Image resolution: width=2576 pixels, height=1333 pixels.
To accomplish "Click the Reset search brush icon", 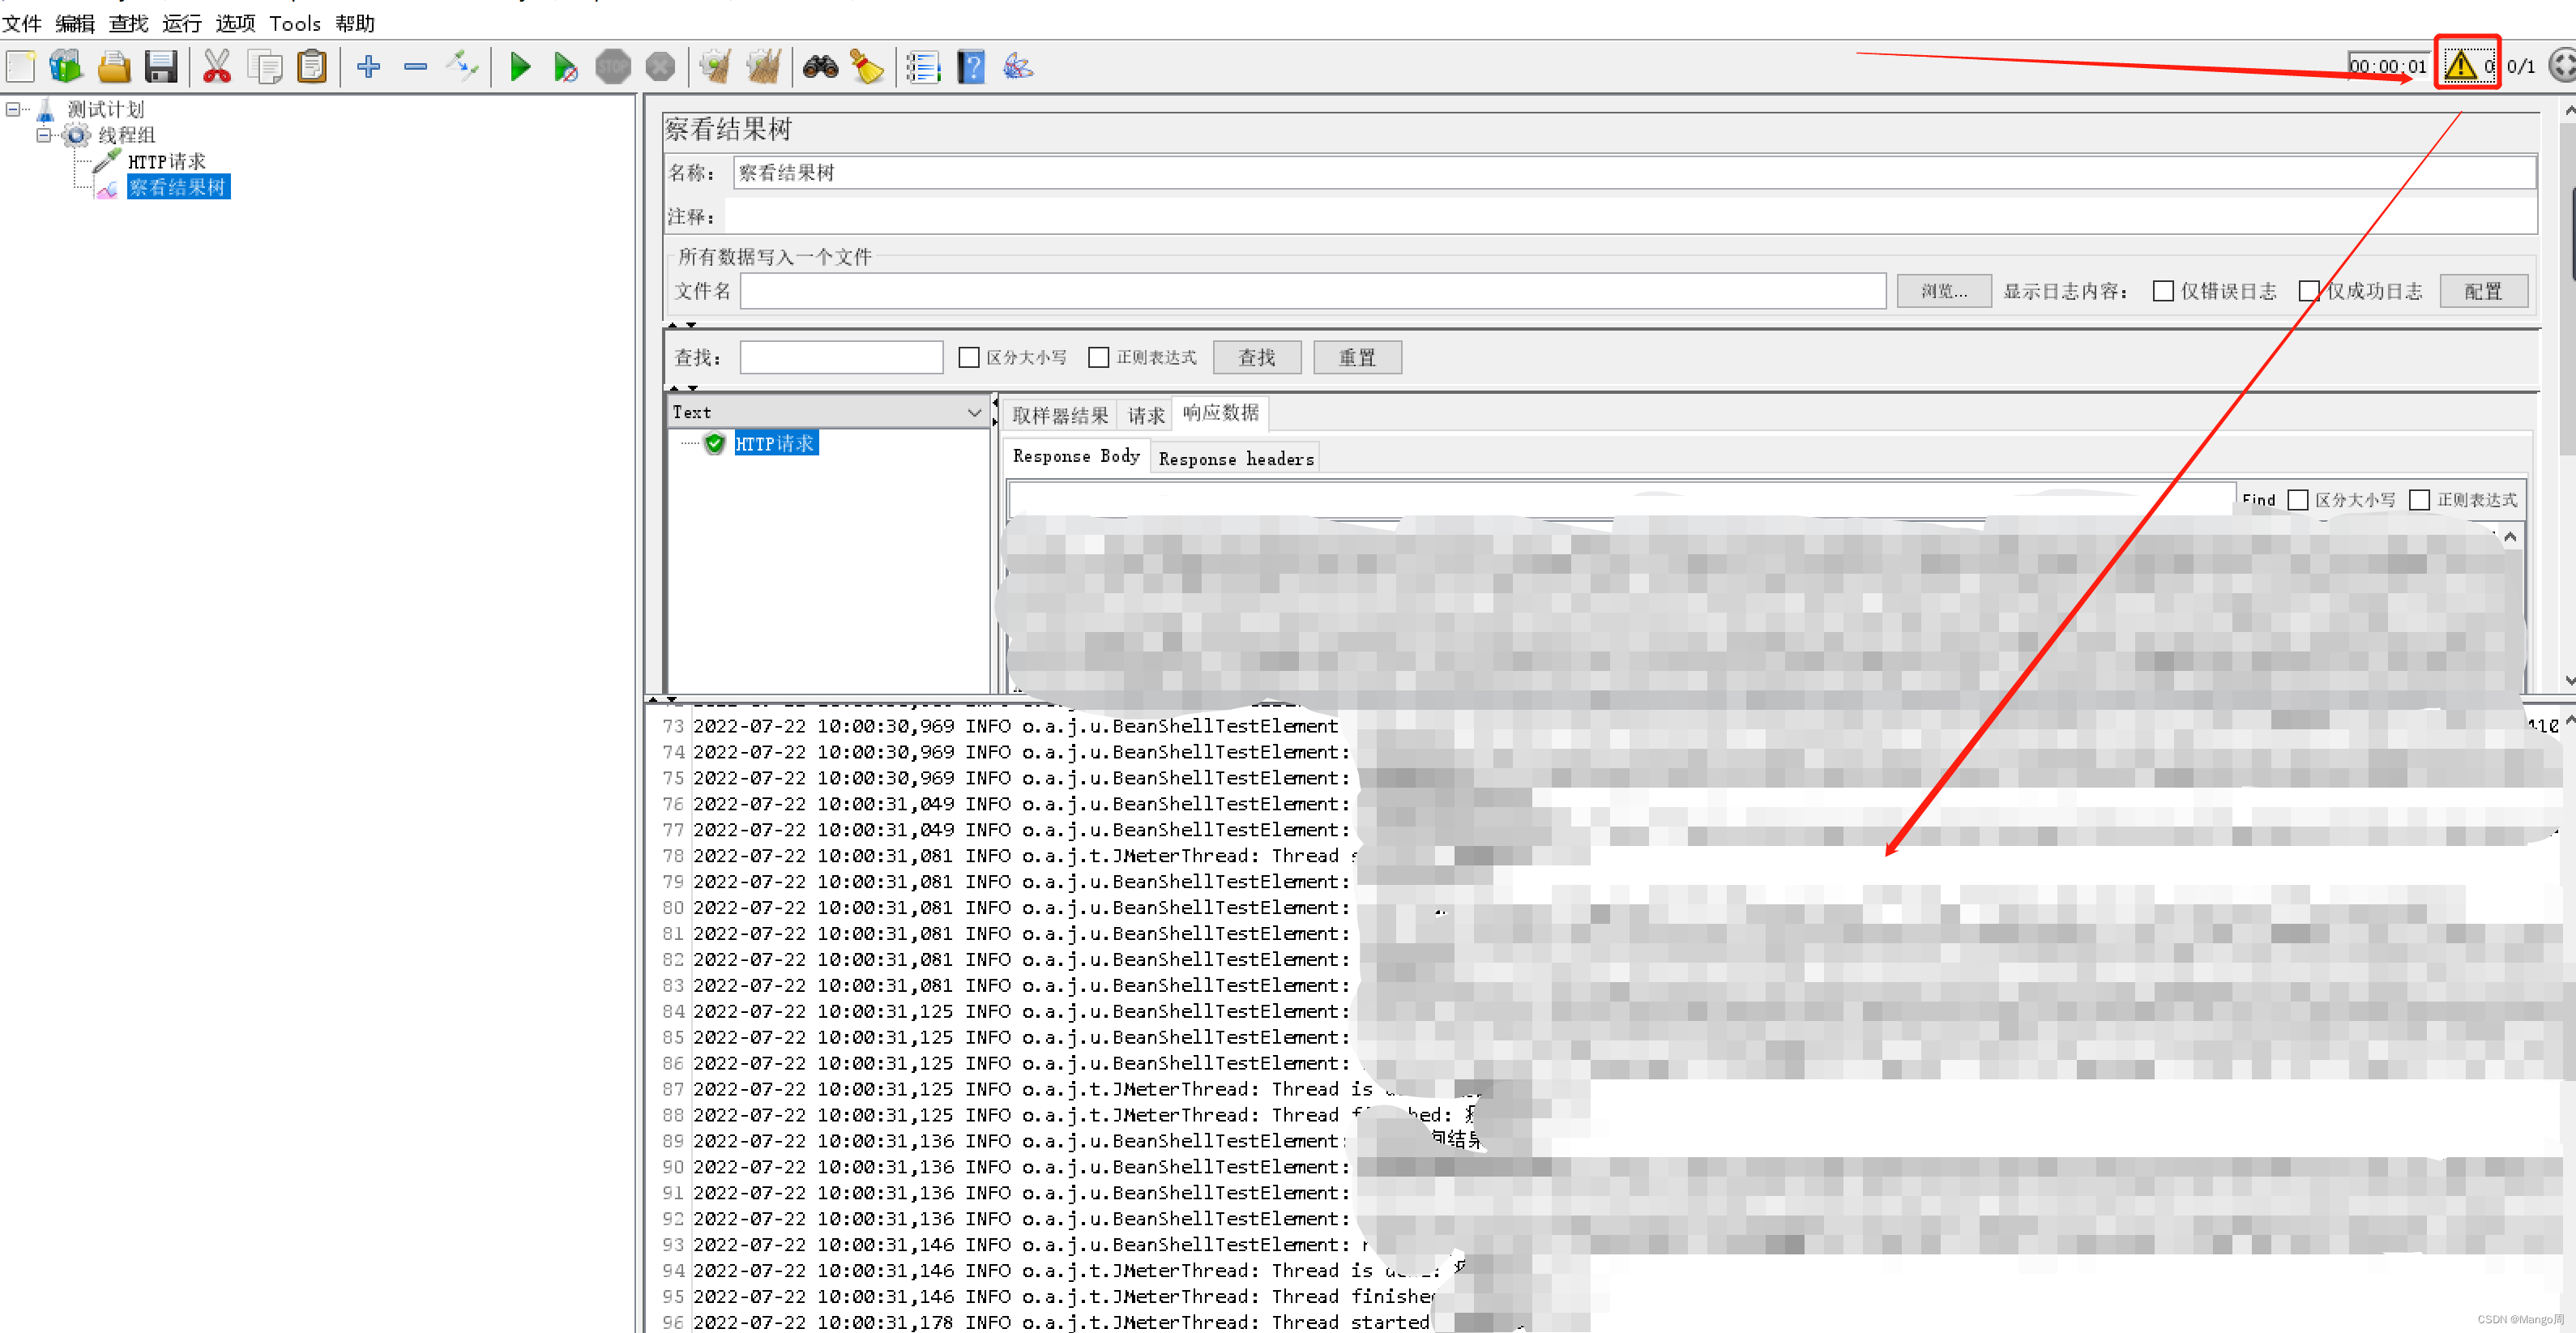I will coord(867,67).
